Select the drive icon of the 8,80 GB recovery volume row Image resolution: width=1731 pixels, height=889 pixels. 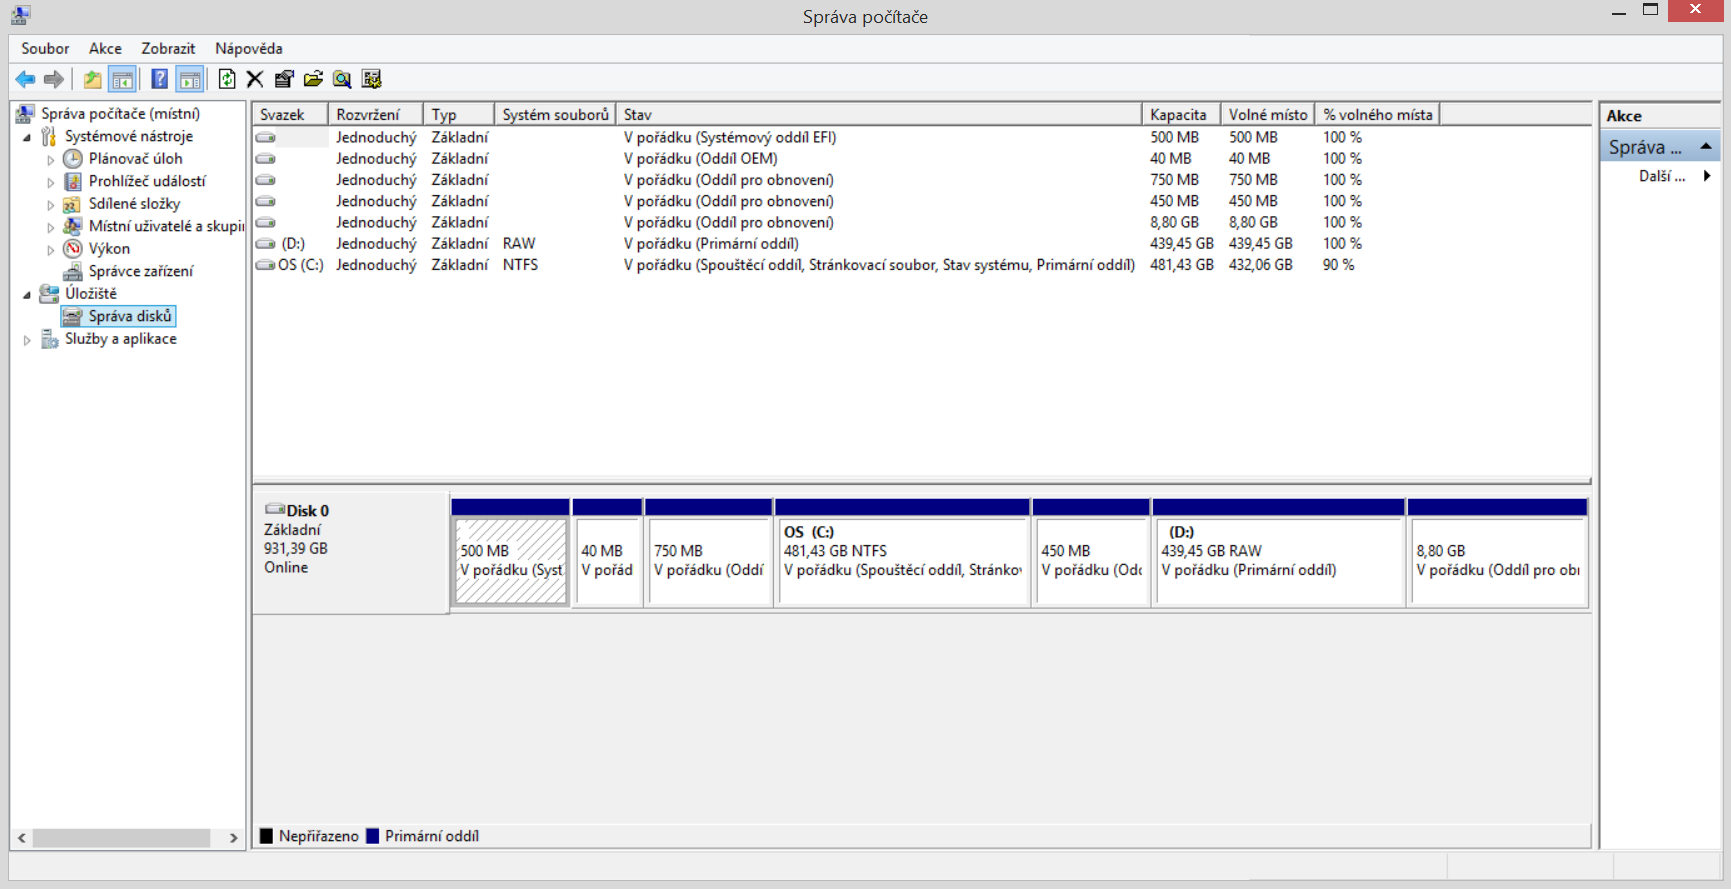265,222
